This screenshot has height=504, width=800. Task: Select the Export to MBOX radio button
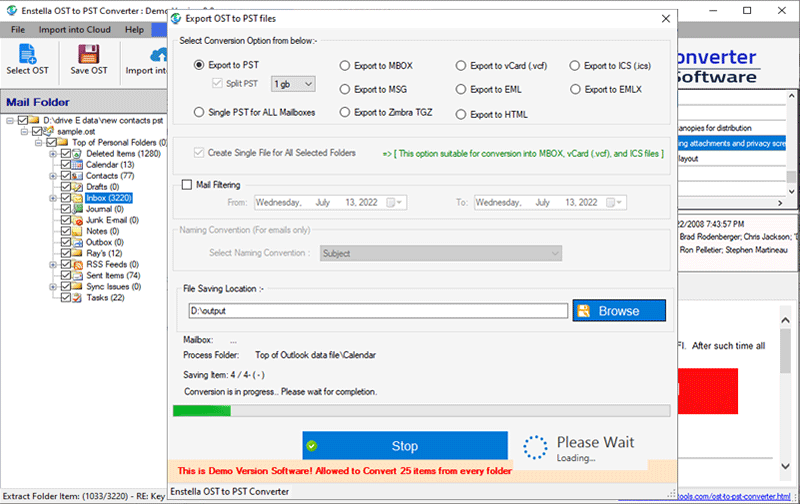tap(346, 66)
